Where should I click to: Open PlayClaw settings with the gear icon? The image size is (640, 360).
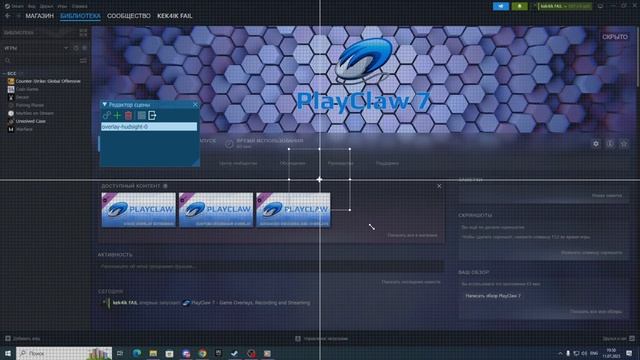click(x=596, y=144)
